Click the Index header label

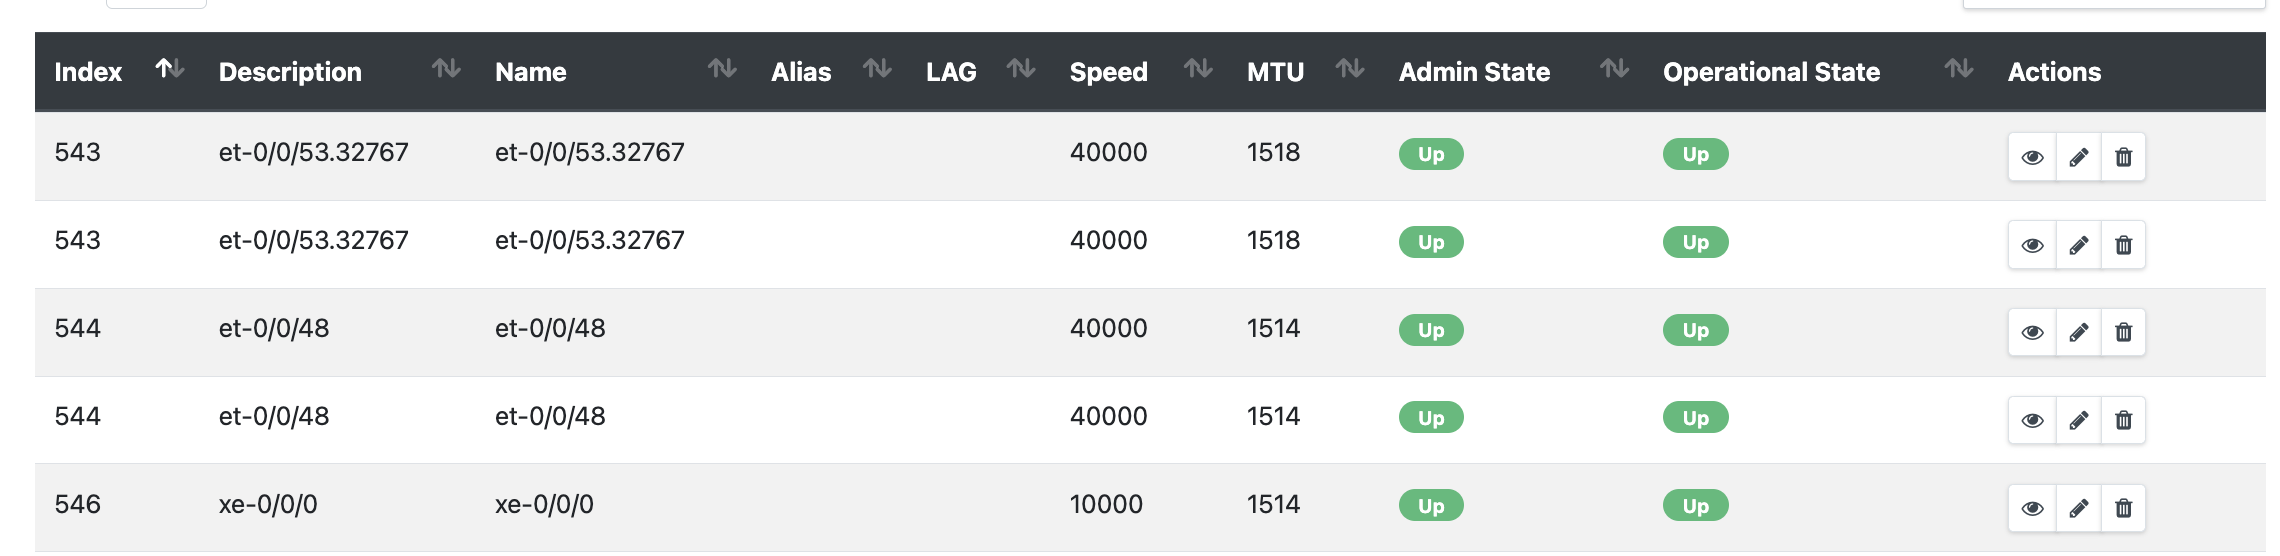point(88,72)
